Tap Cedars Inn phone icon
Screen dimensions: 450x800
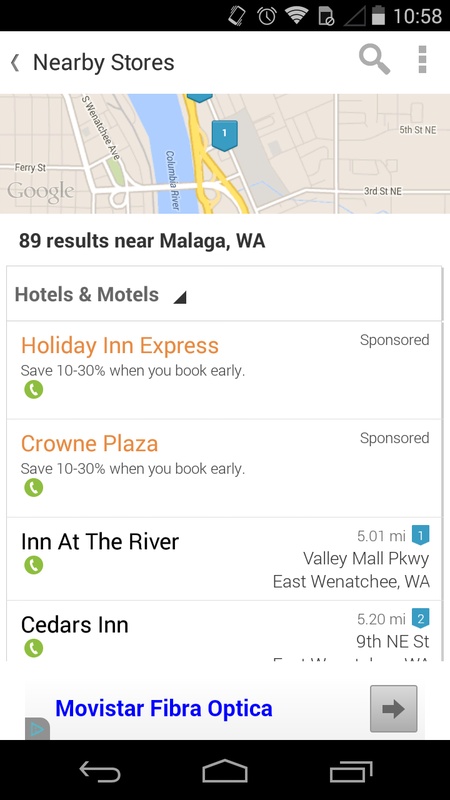pyautogui.click(x=34, y=648)
